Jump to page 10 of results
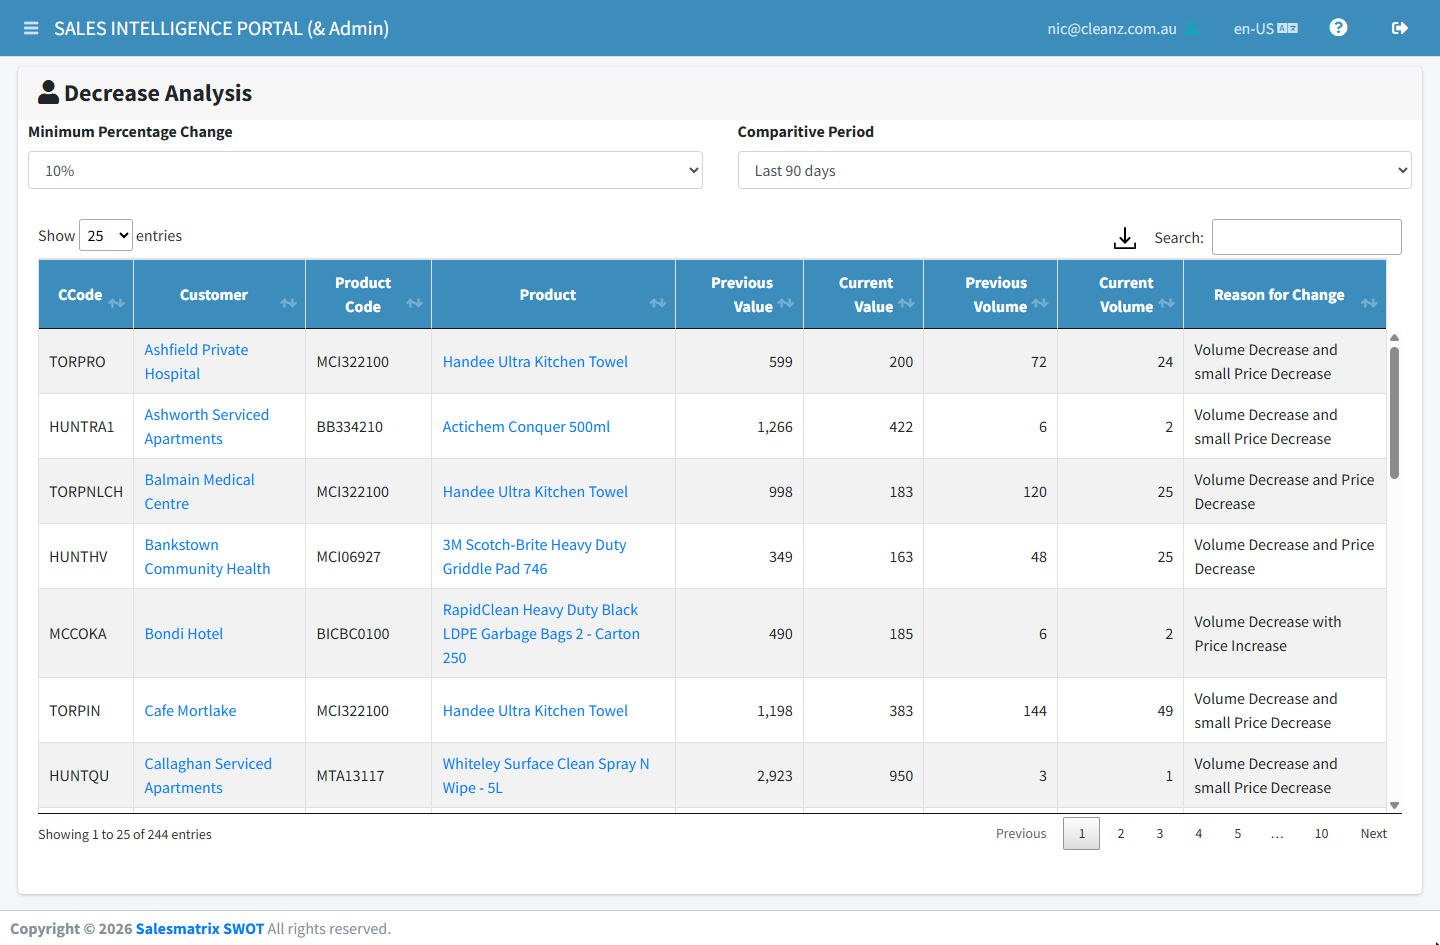This screenshot has height=945, width=1440. pyautogui.click(x=1322, y=833)
